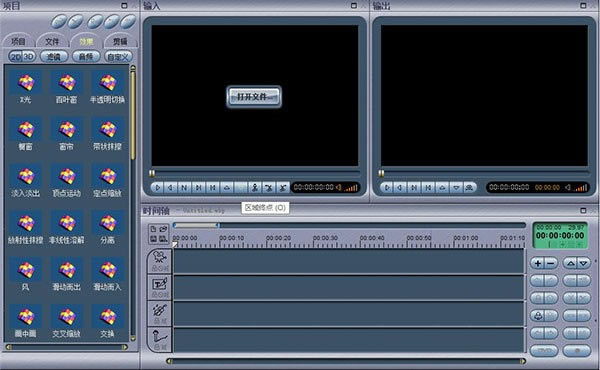The width and height of the screenshot is (600, 370).
Task: Click the input monitor volume speaker icon
Action: pyautogui.click(x=338, y=187)
